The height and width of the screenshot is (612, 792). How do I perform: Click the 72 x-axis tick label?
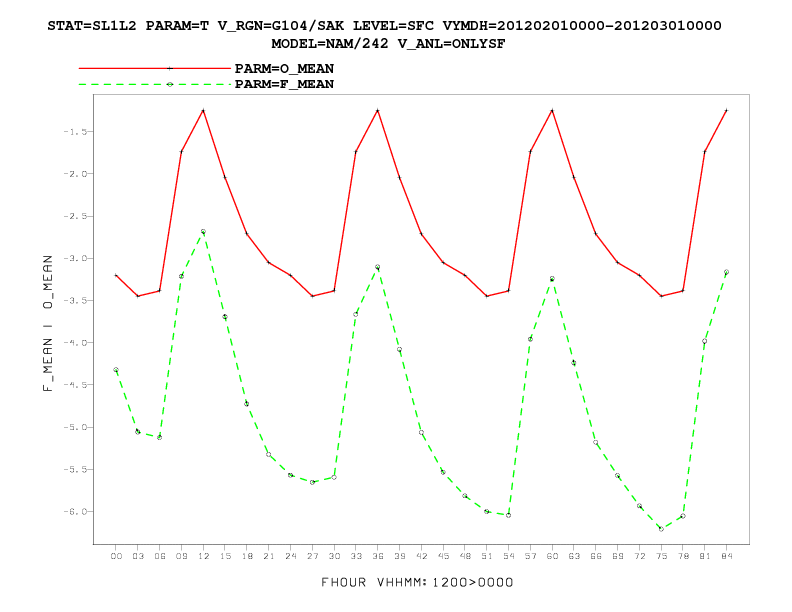pyautogui.click(x=639, y=556)
